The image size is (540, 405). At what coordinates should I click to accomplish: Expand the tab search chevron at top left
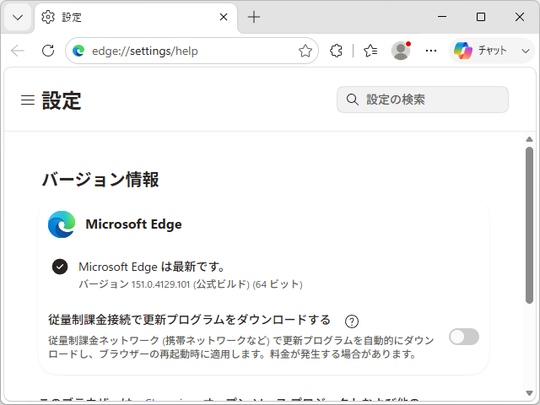tap(18, 17)
